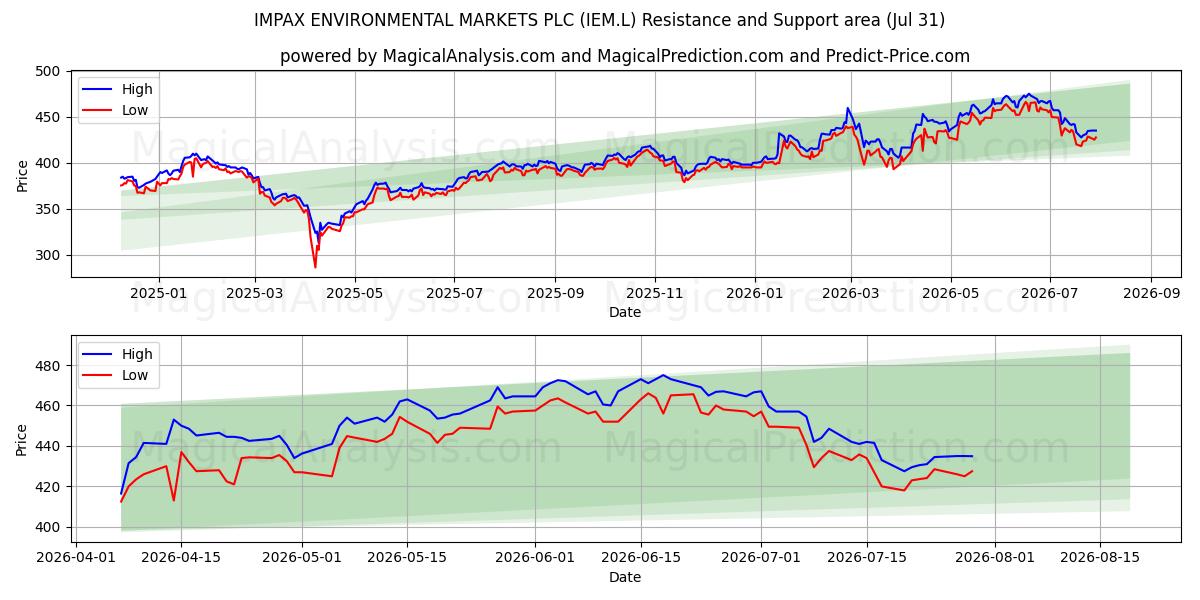Click the Price y-axis title of bottom chart

tap(22, 438)
